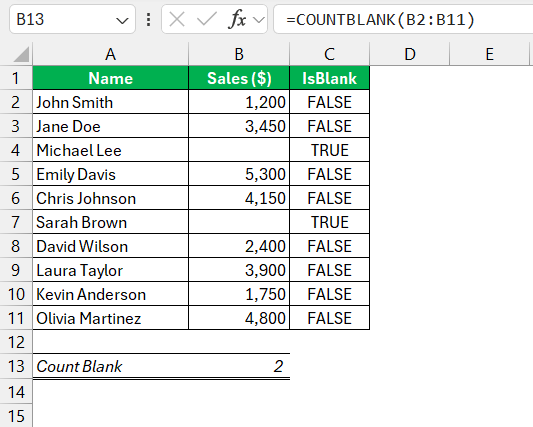Select column B header
This screenshot has height=427, width=533.
point(239,54)
